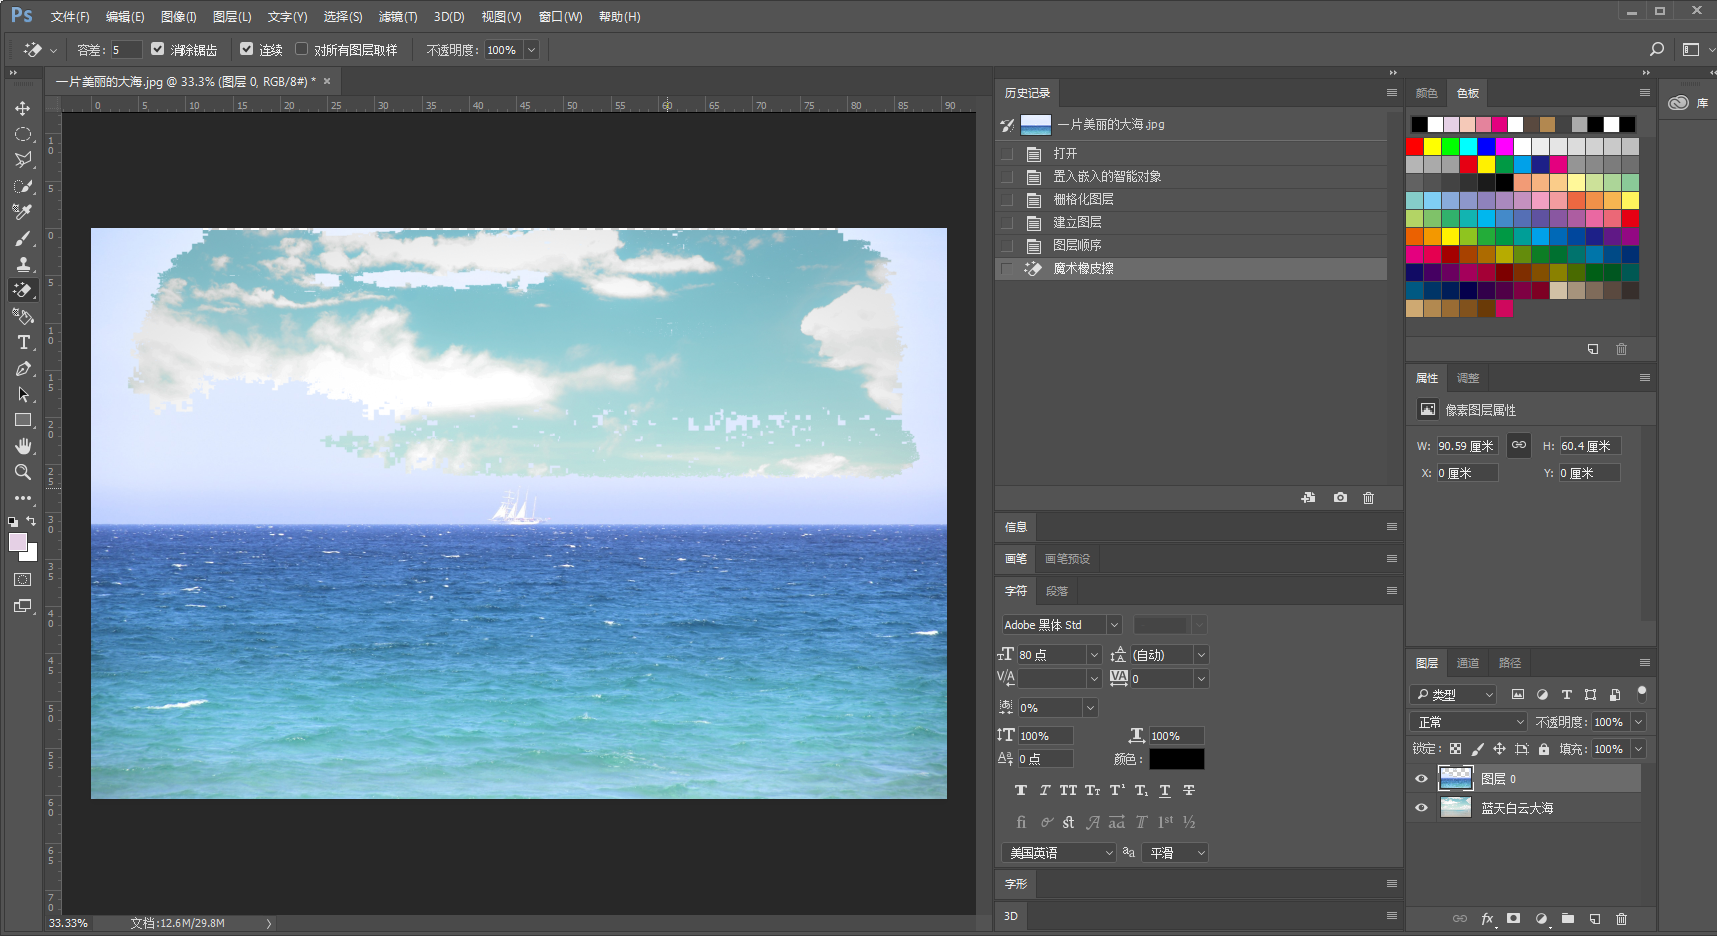Select the Hand tool

[x=22, y=446]
